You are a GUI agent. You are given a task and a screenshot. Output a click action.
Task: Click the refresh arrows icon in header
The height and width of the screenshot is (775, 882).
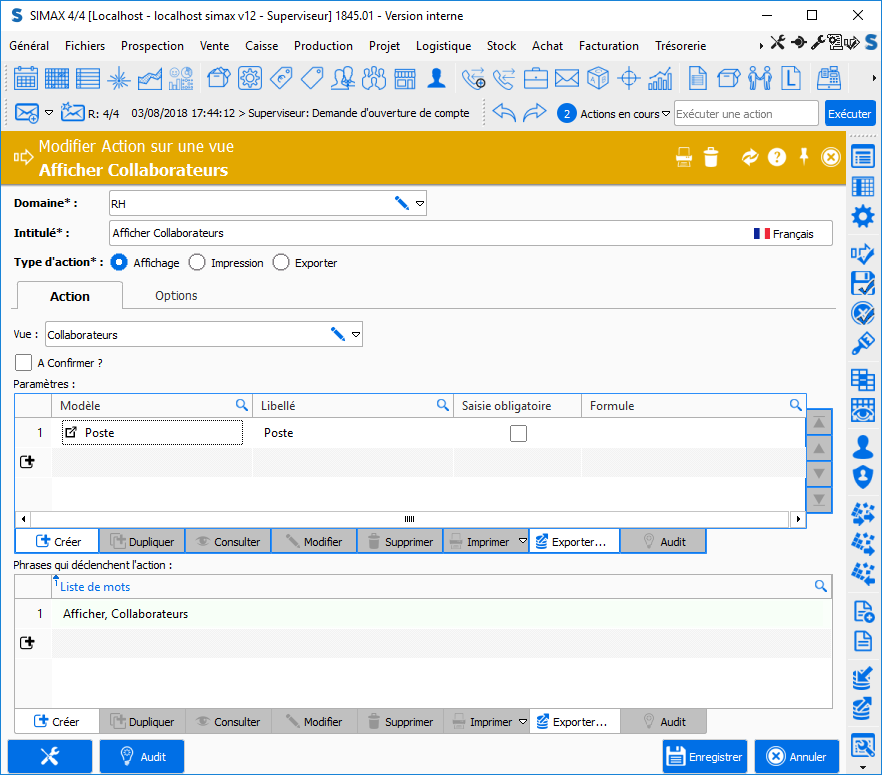pyautogui.click(x=749, y=157)
